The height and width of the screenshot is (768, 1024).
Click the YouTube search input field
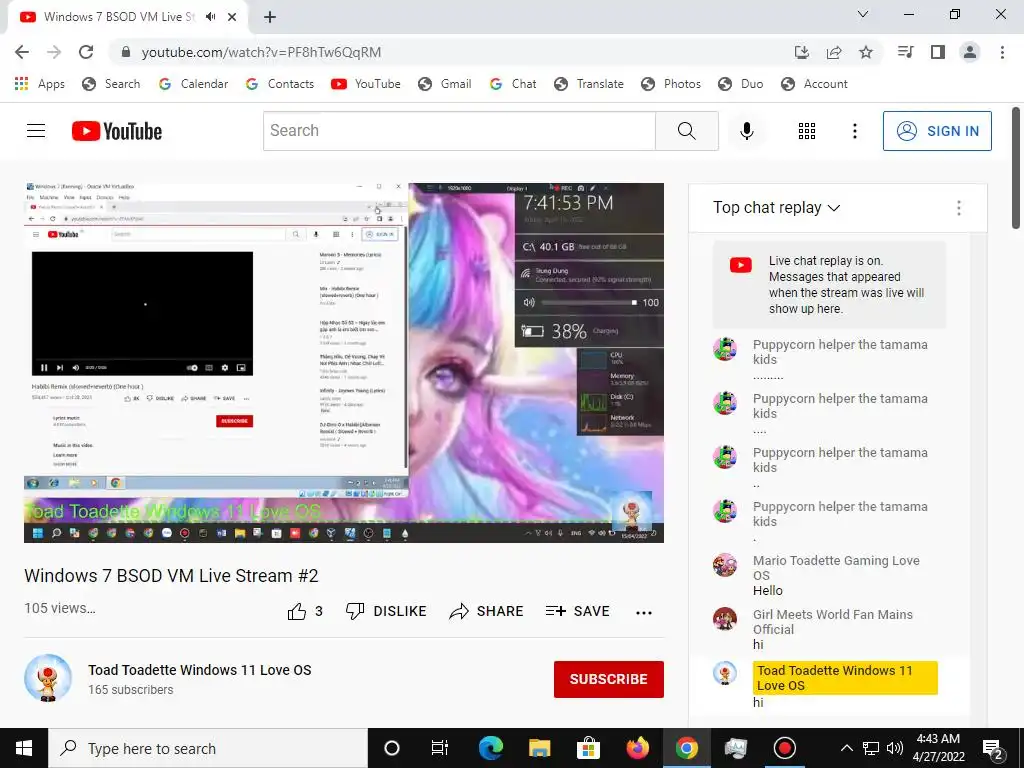coord(459,131)
